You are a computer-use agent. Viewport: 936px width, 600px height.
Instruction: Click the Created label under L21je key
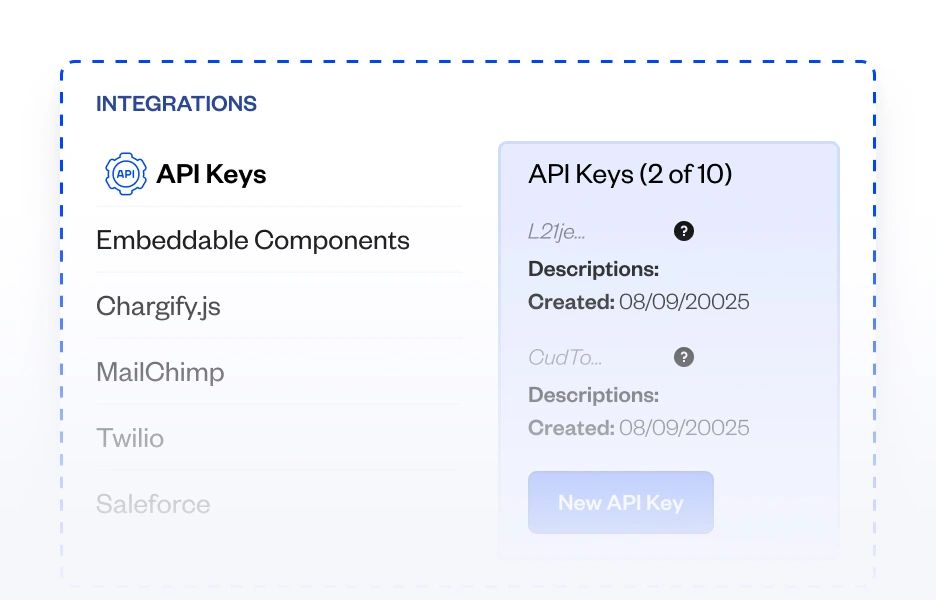tap(571, 302)
